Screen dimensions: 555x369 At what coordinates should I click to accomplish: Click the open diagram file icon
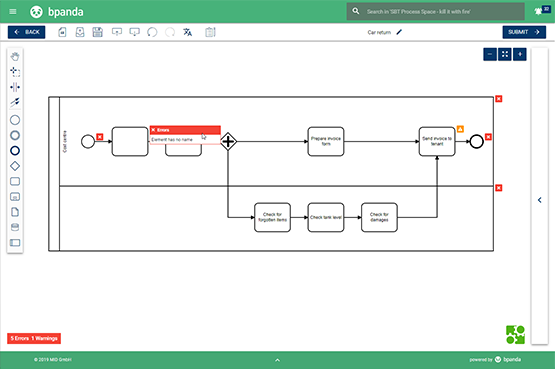(x=80, y=32)
